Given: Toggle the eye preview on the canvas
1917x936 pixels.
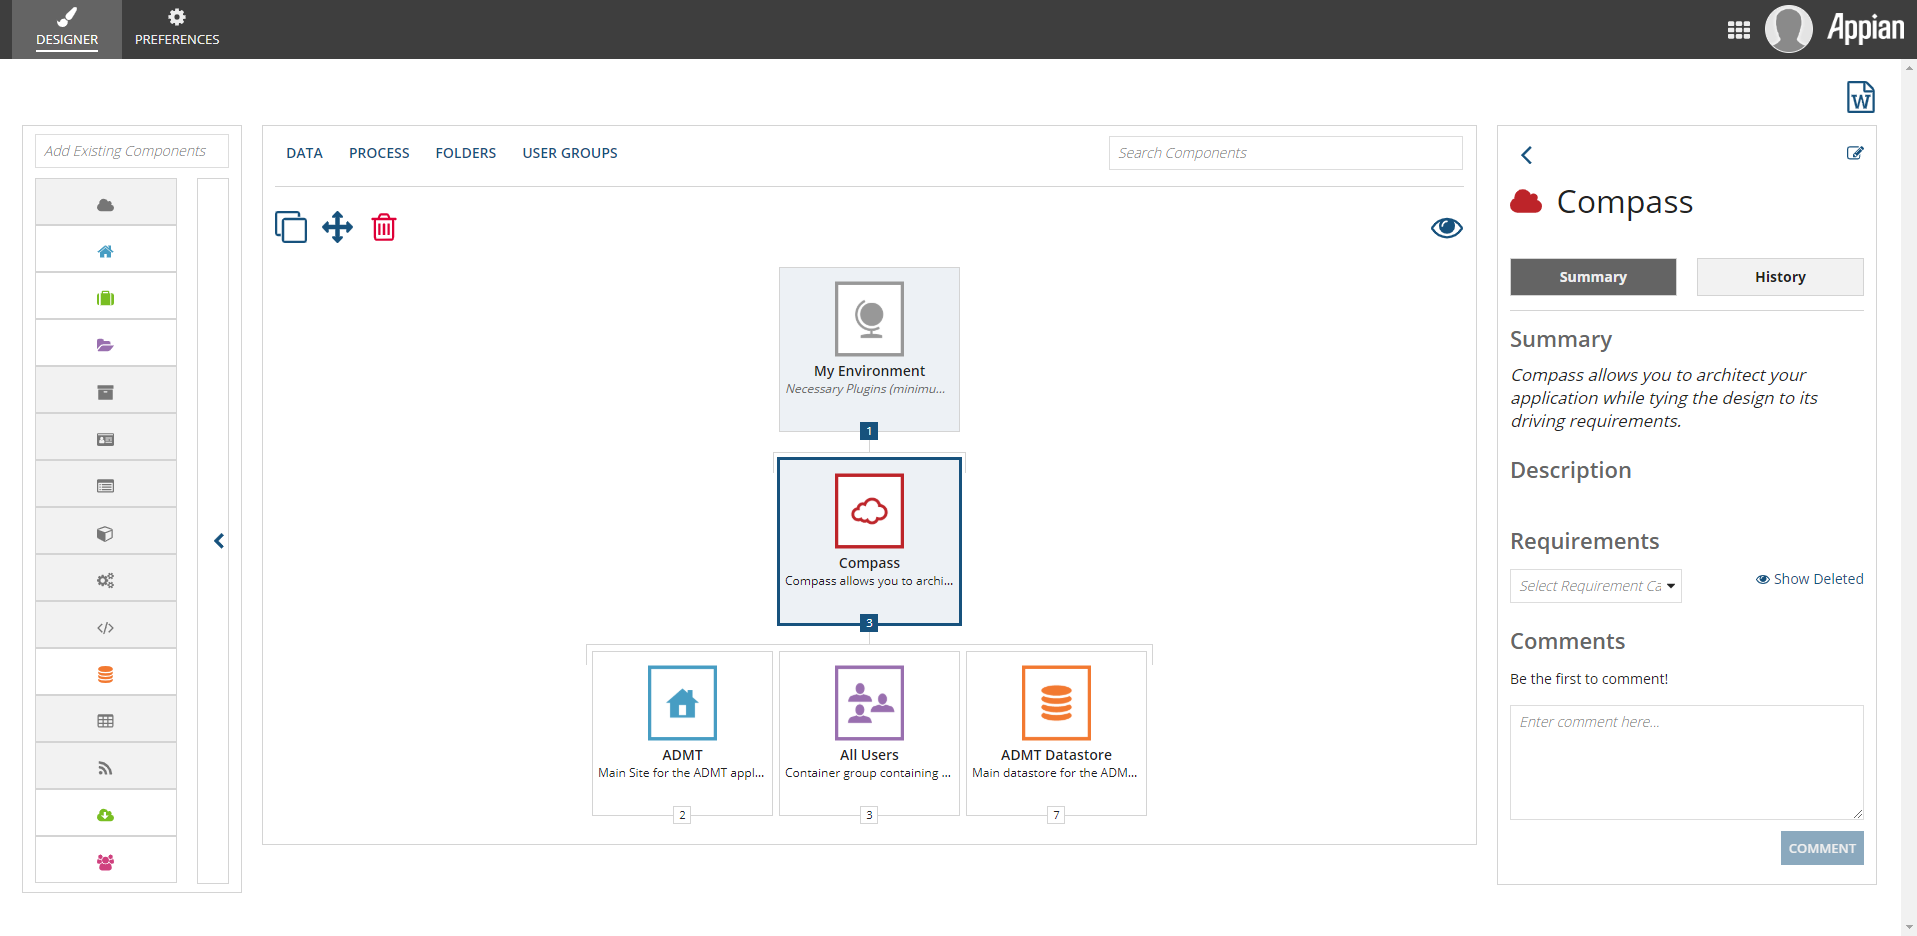Looking at the screenshot, I should point(1447,227).
